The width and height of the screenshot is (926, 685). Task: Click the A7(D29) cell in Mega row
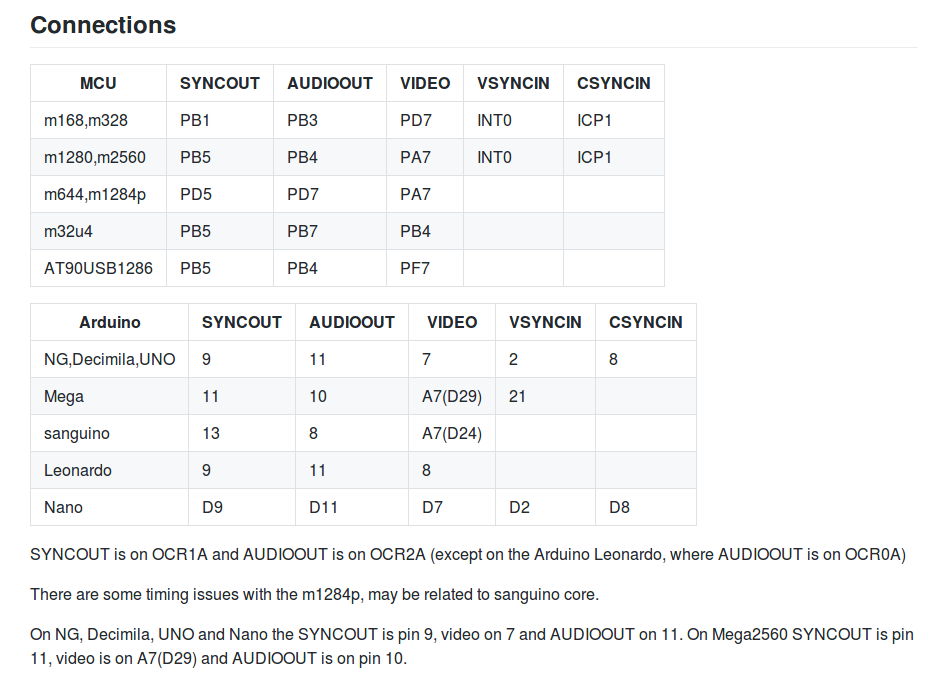[452, 397]
